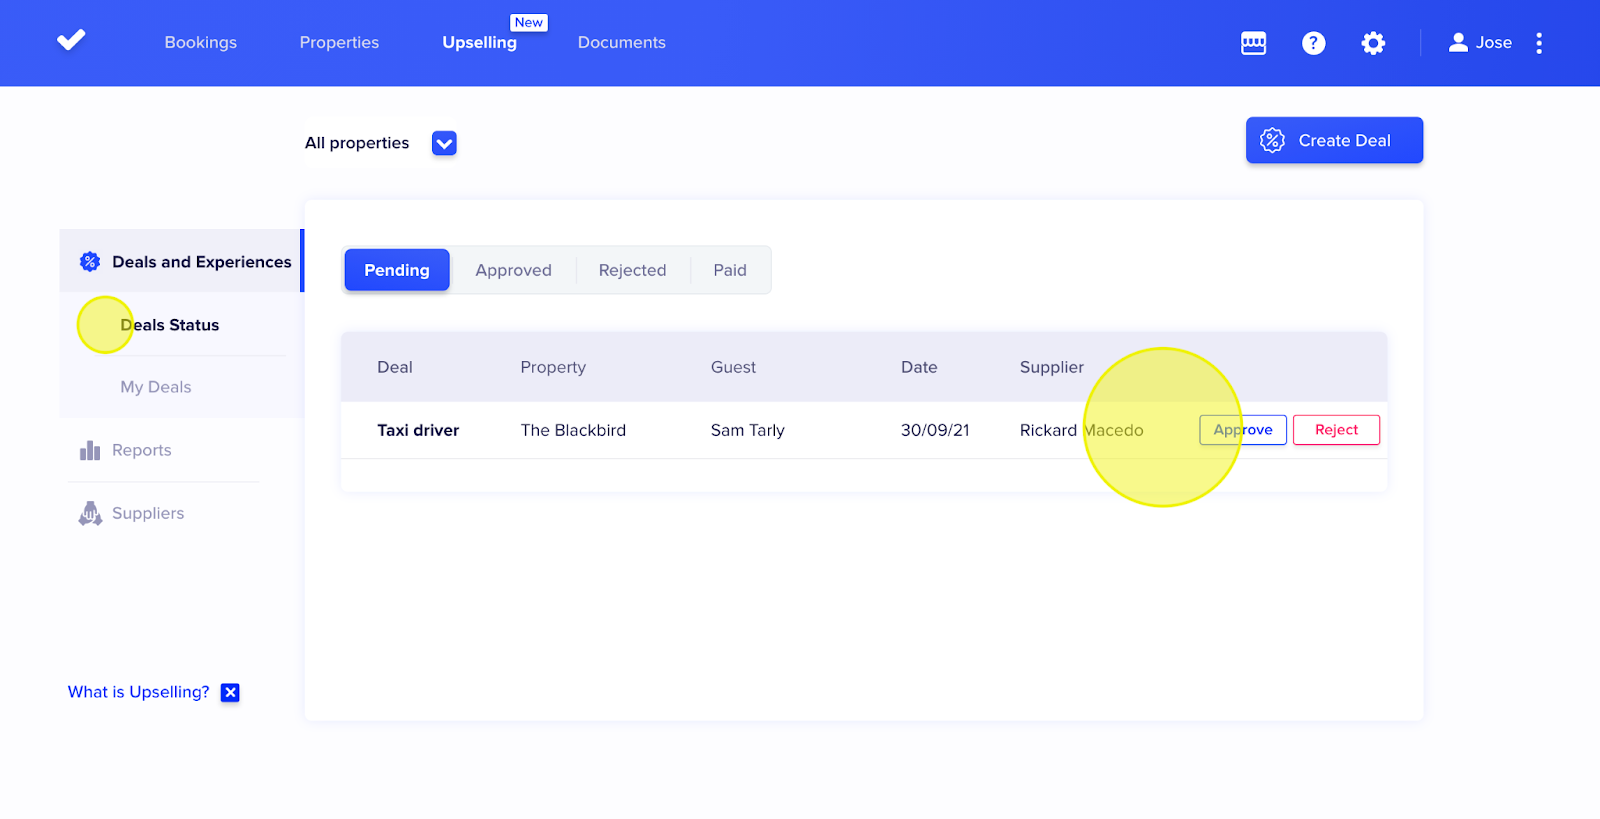Click the checkmark logo in header
The width and height of the screenshot is (1600, 819).
pyautogui.click(x=71, y=40)
